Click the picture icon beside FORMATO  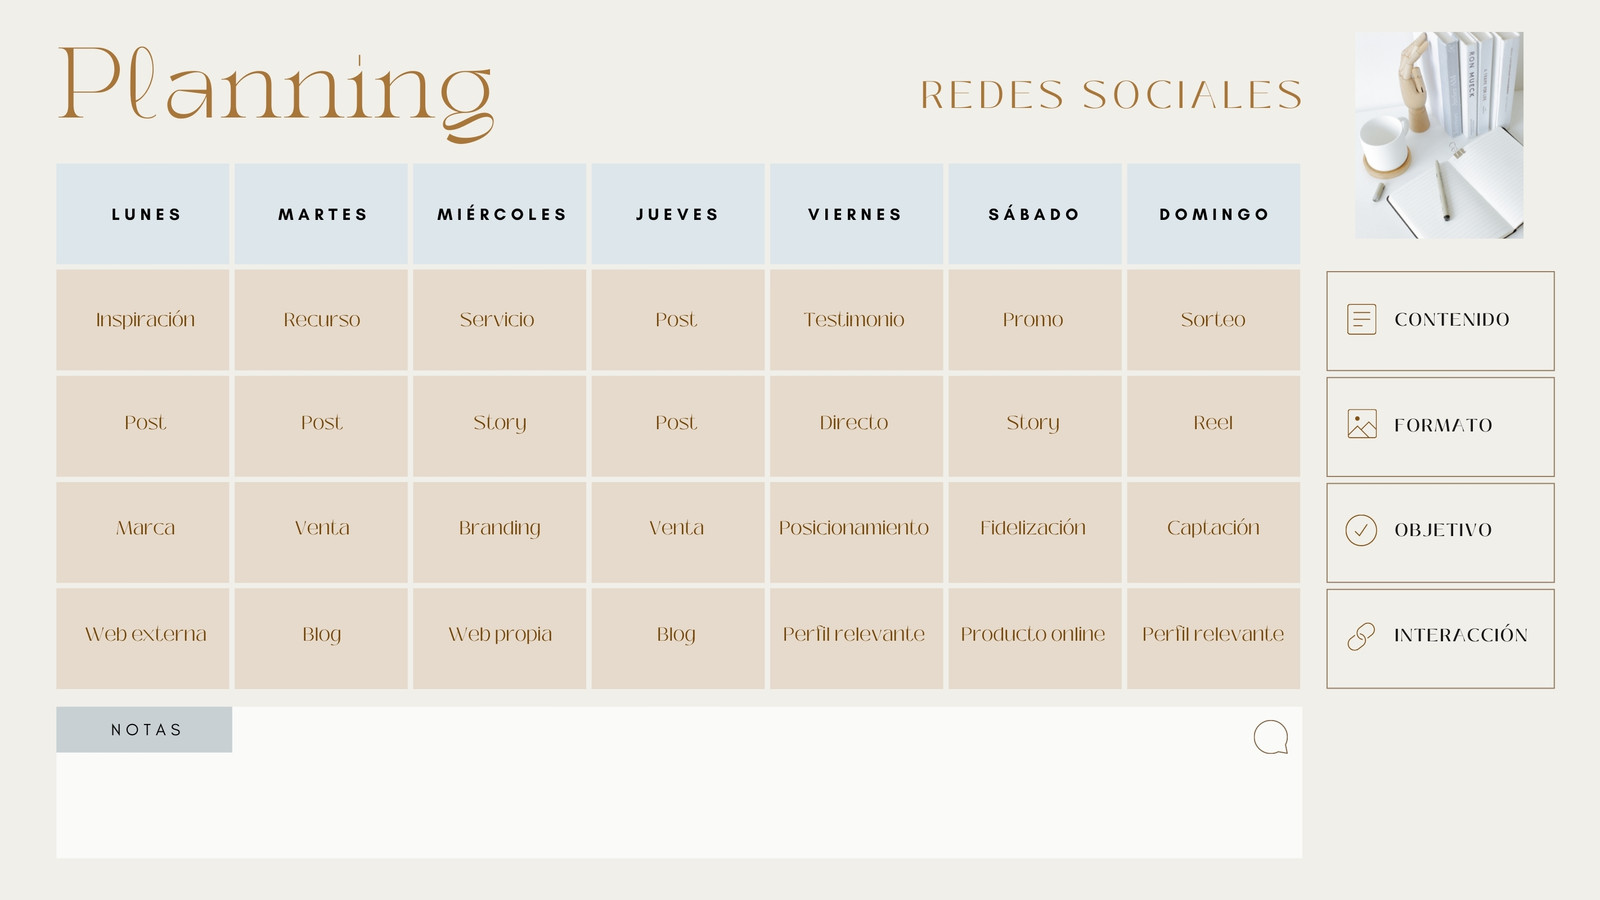pos(1362,424)
